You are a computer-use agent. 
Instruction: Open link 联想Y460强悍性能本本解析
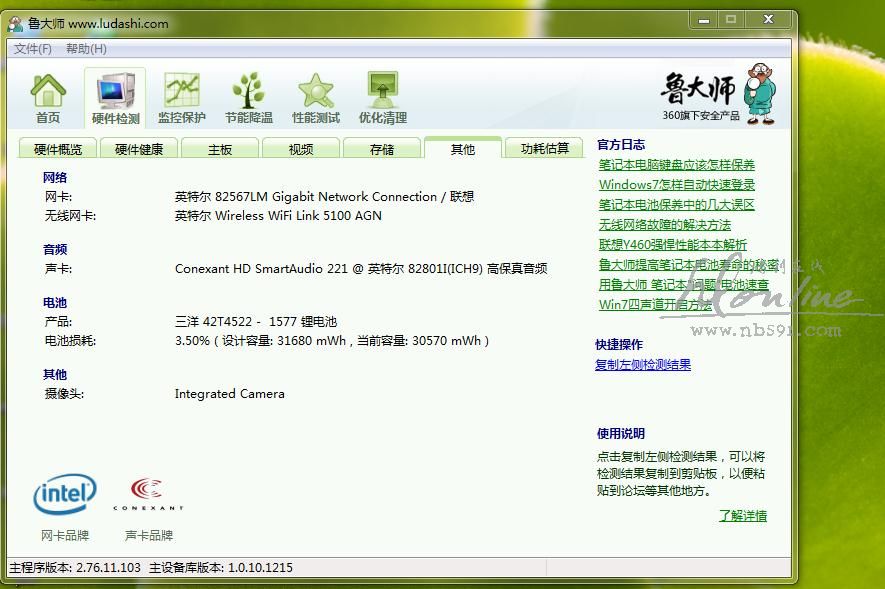(672, 244)
